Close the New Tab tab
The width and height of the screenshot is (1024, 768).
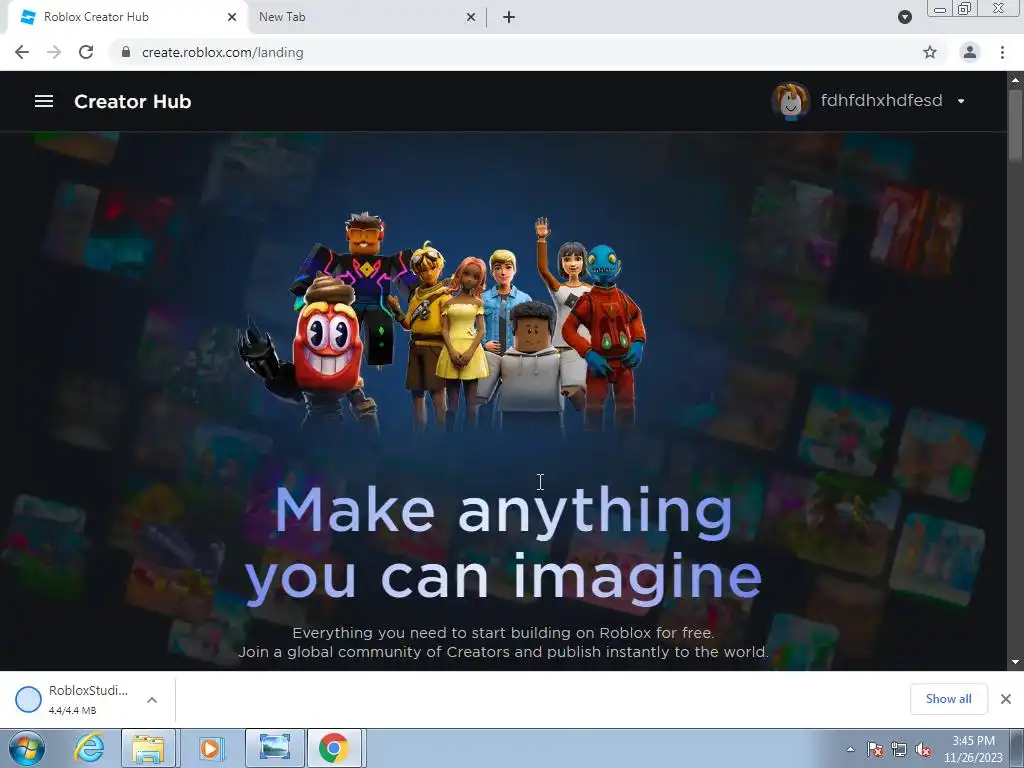pyautogui.click(x=471, y=17)
